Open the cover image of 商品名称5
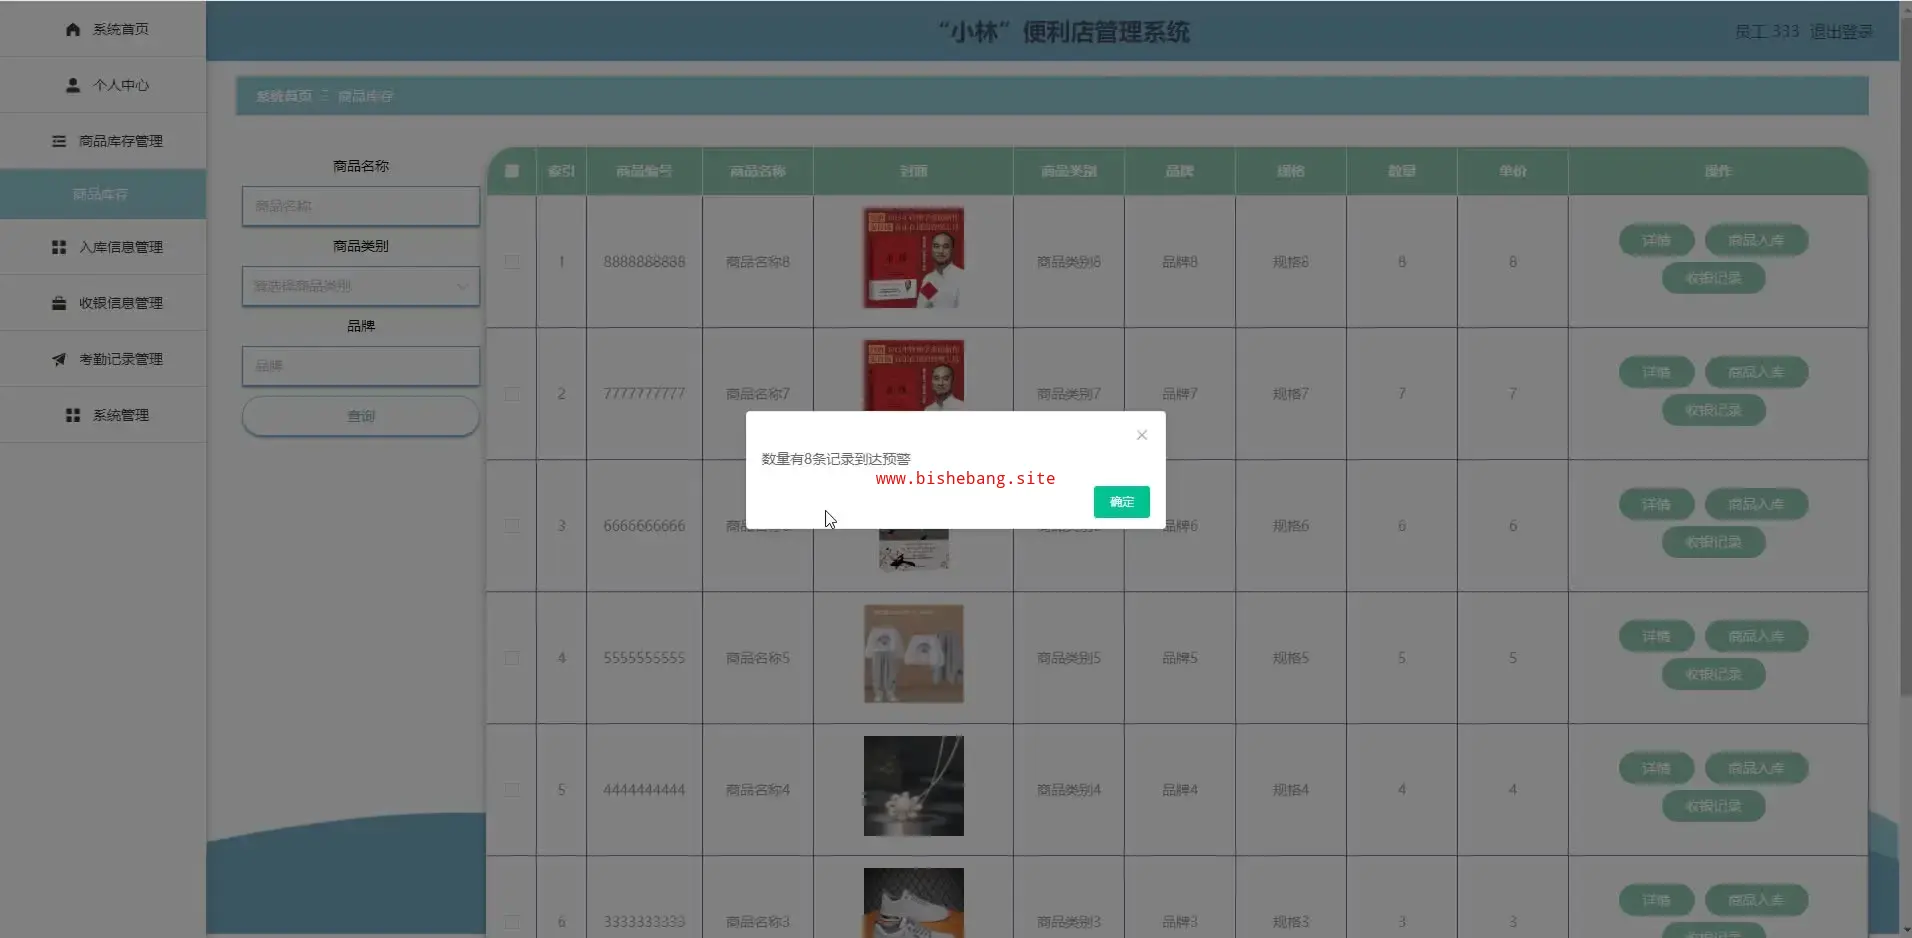 (x=914, y=654)
